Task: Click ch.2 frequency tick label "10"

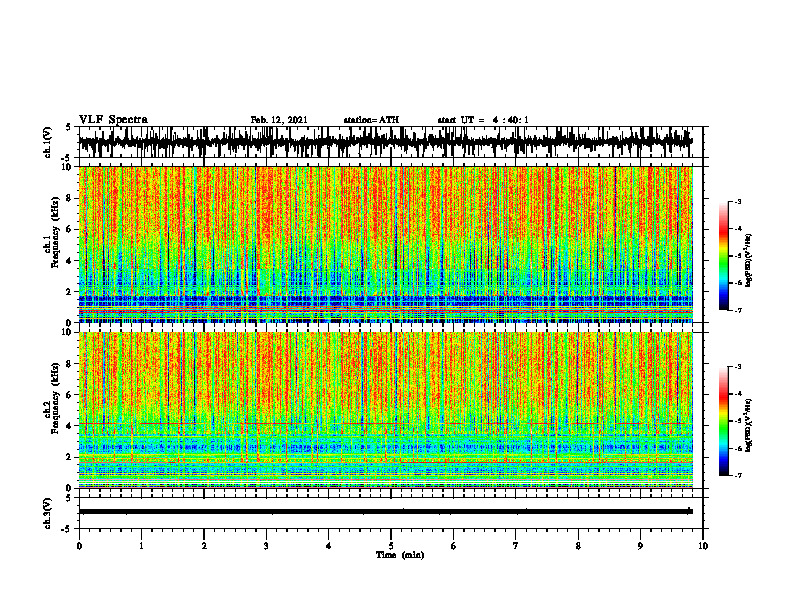Action: pyautogui.click(x=69, y=332)
